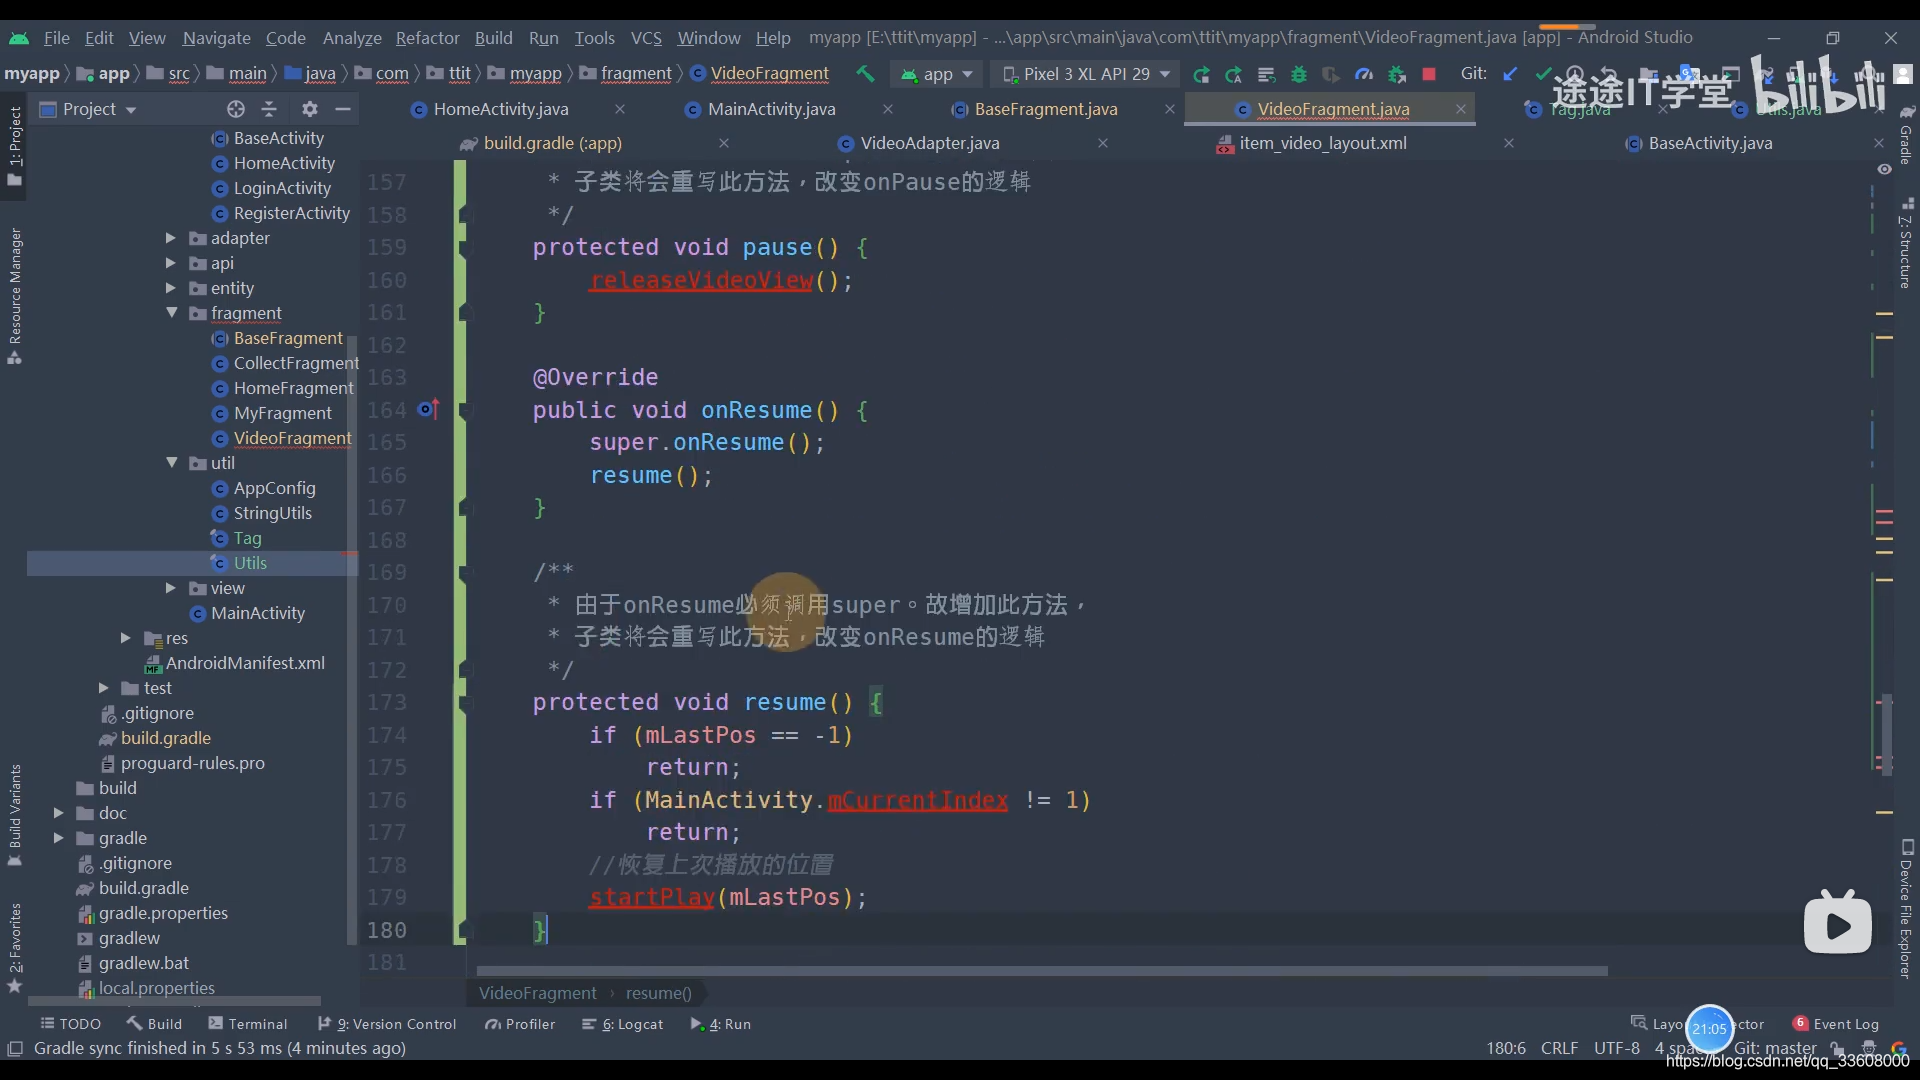This screenshot has height=1080, width=1920.
Task: Open Project panel settings gear
Action: [x=310, y=109]
